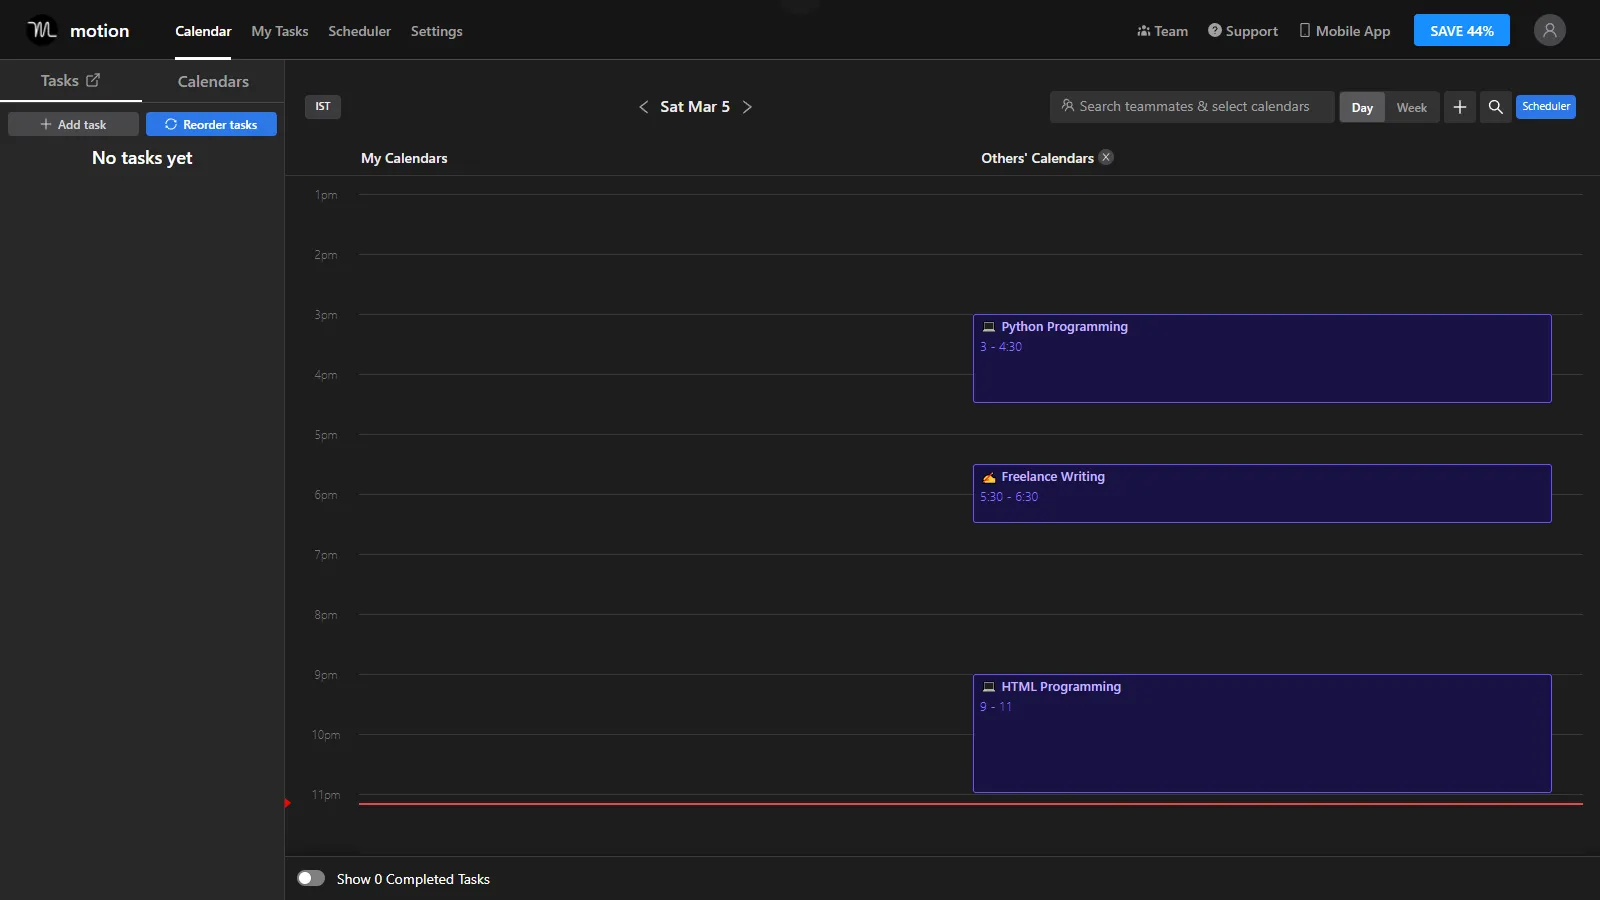
Task: Open the Scheduler nav tab
Action: [359, 31]
